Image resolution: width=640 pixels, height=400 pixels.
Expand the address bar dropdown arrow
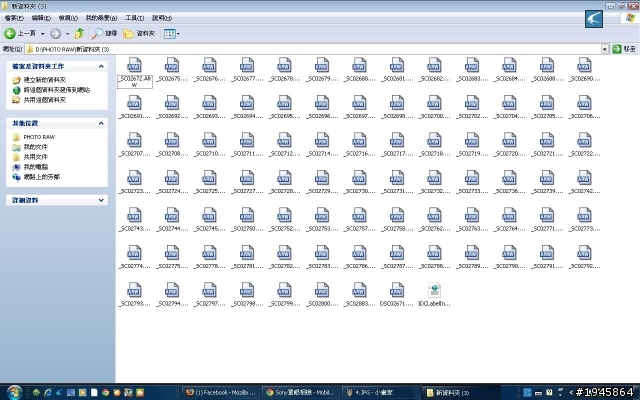(604, 49)
